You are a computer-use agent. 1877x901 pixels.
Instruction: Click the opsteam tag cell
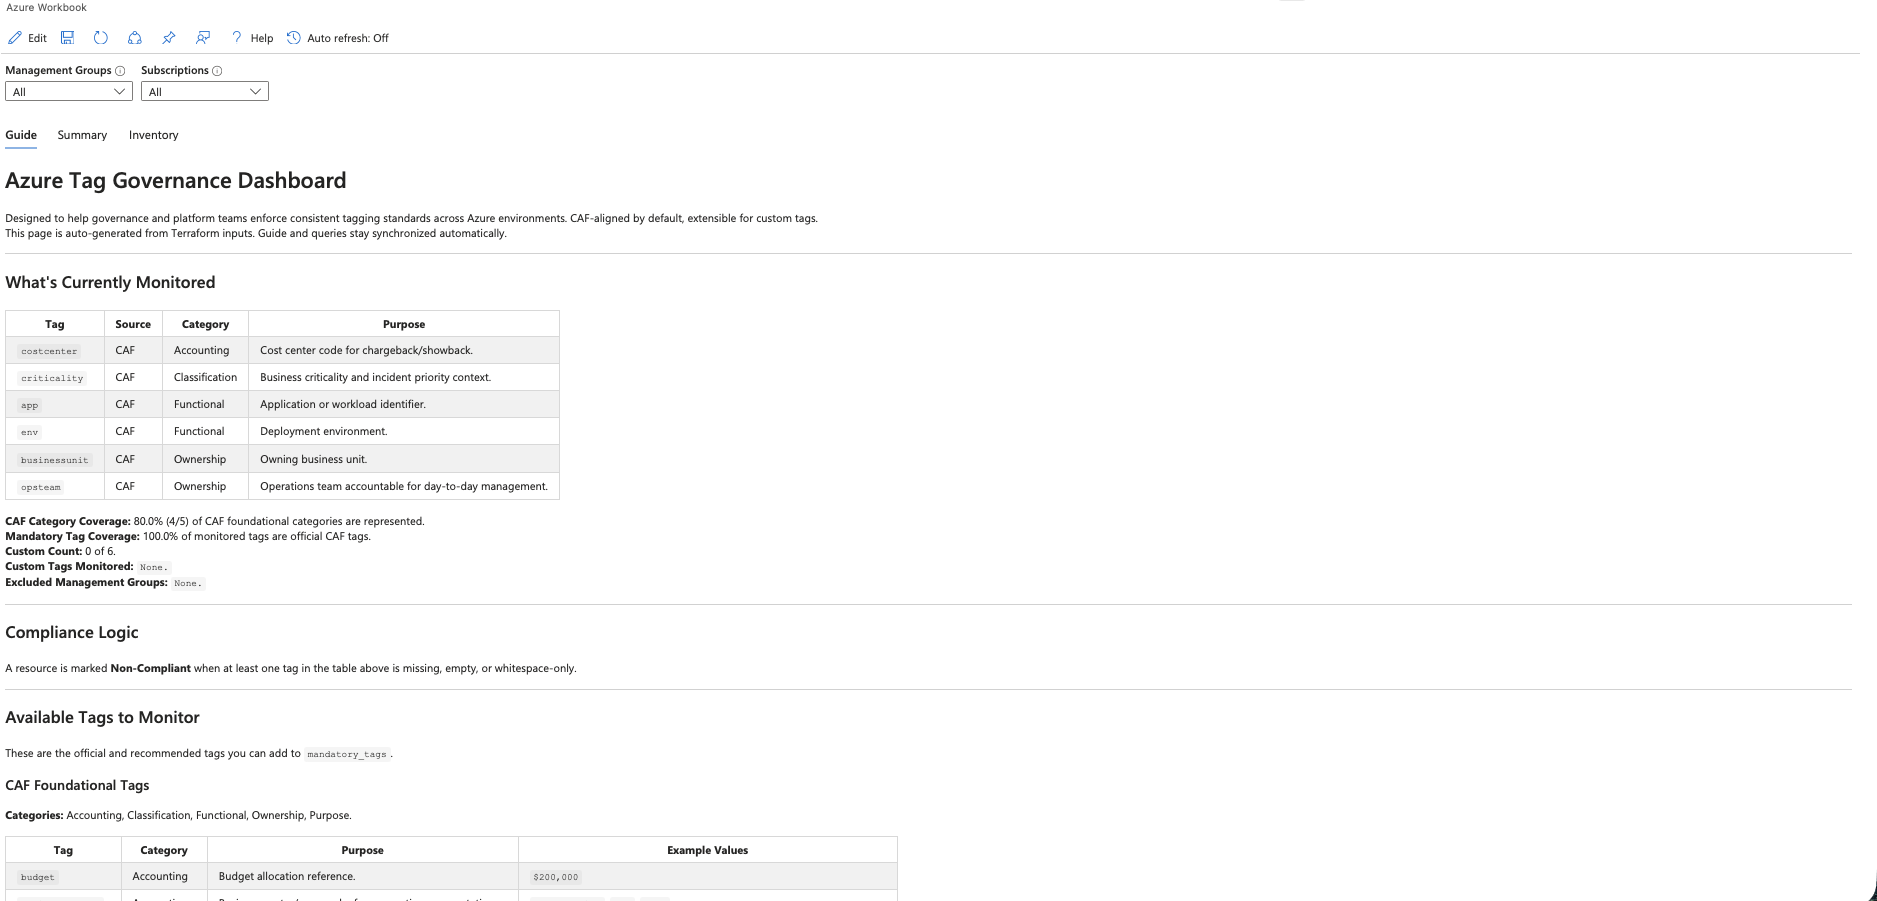coord(55,487)
